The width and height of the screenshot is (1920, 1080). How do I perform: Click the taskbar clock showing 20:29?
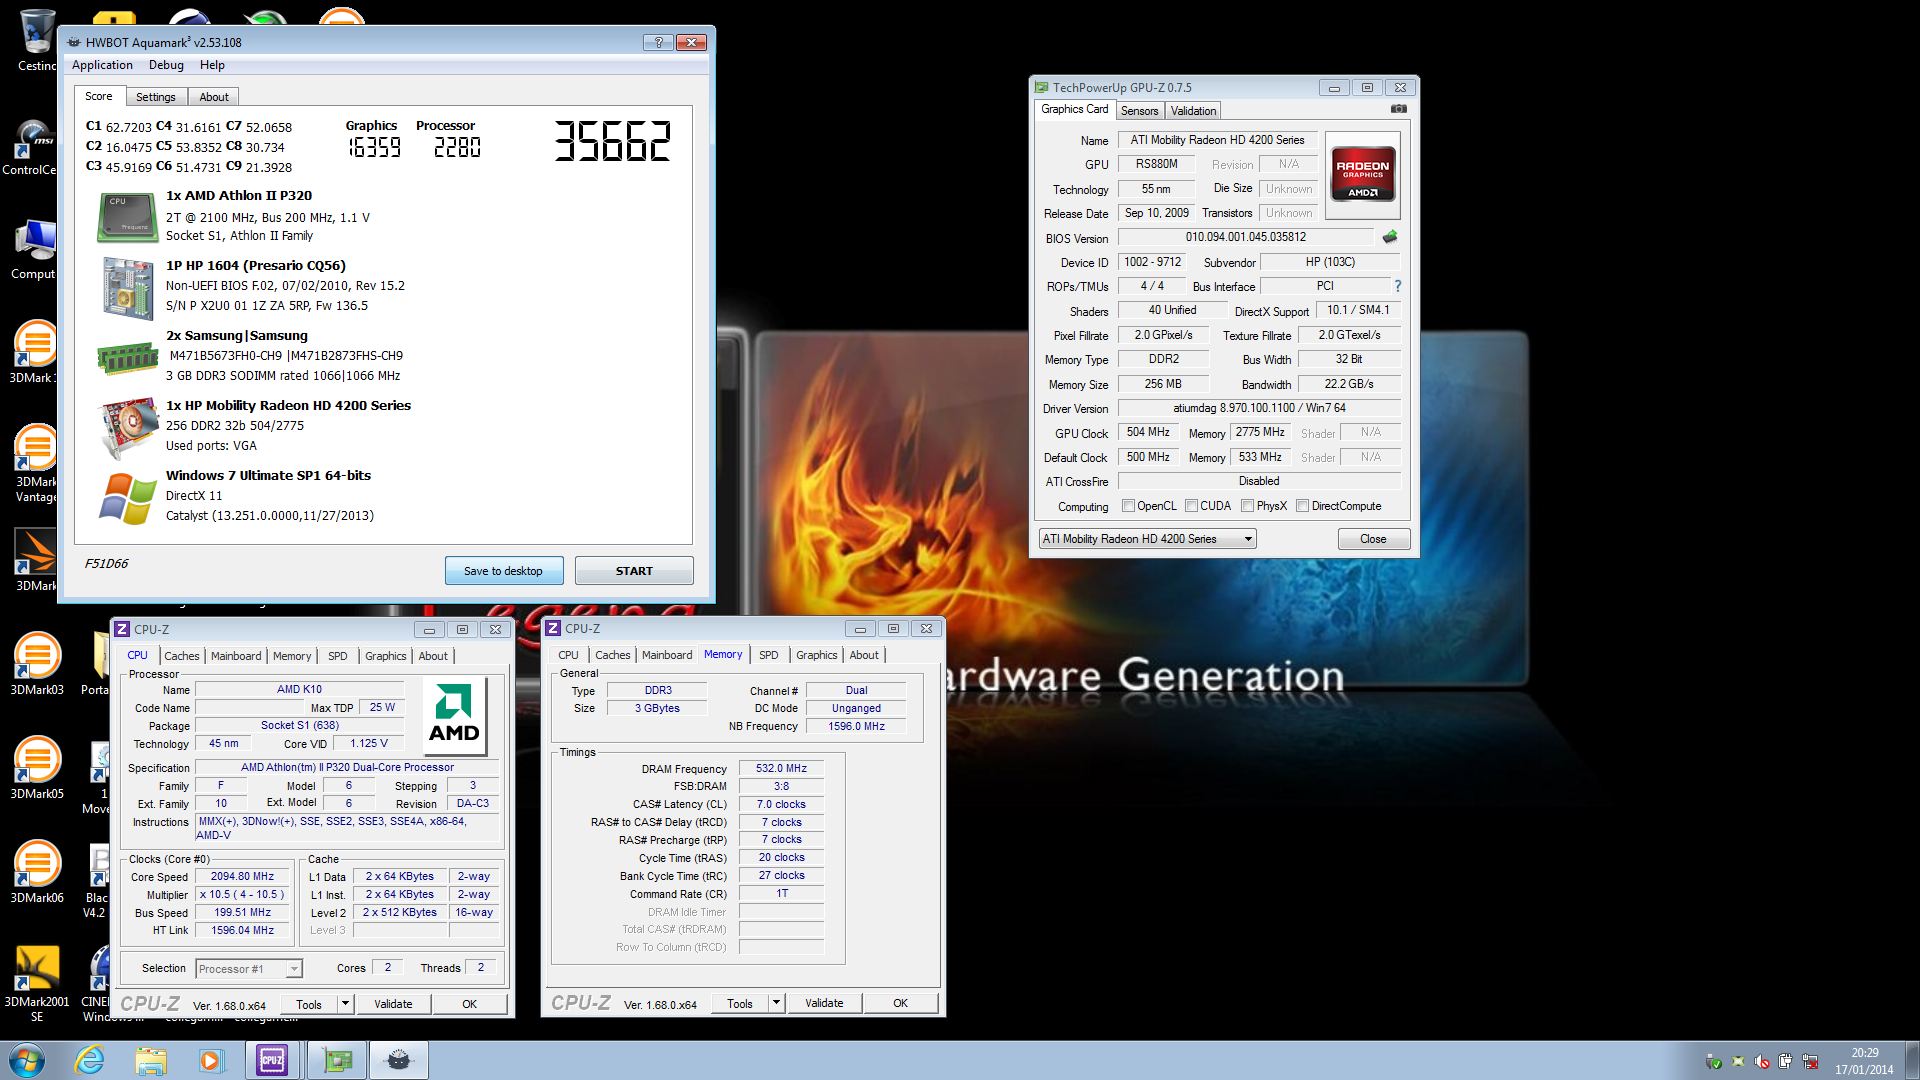(x=1864, y=1061)
